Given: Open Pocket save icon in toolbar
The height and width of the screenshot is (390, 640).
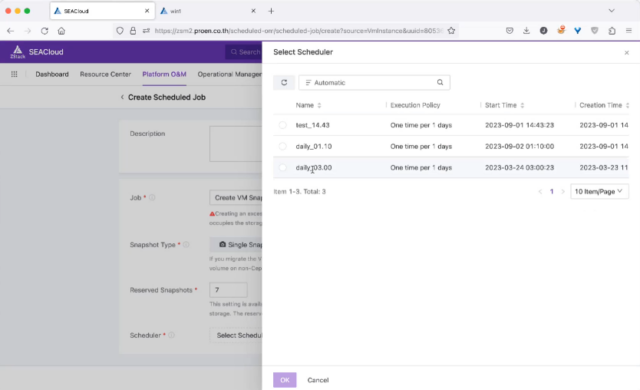Looking at the screenshot, I should pos(509,31).
